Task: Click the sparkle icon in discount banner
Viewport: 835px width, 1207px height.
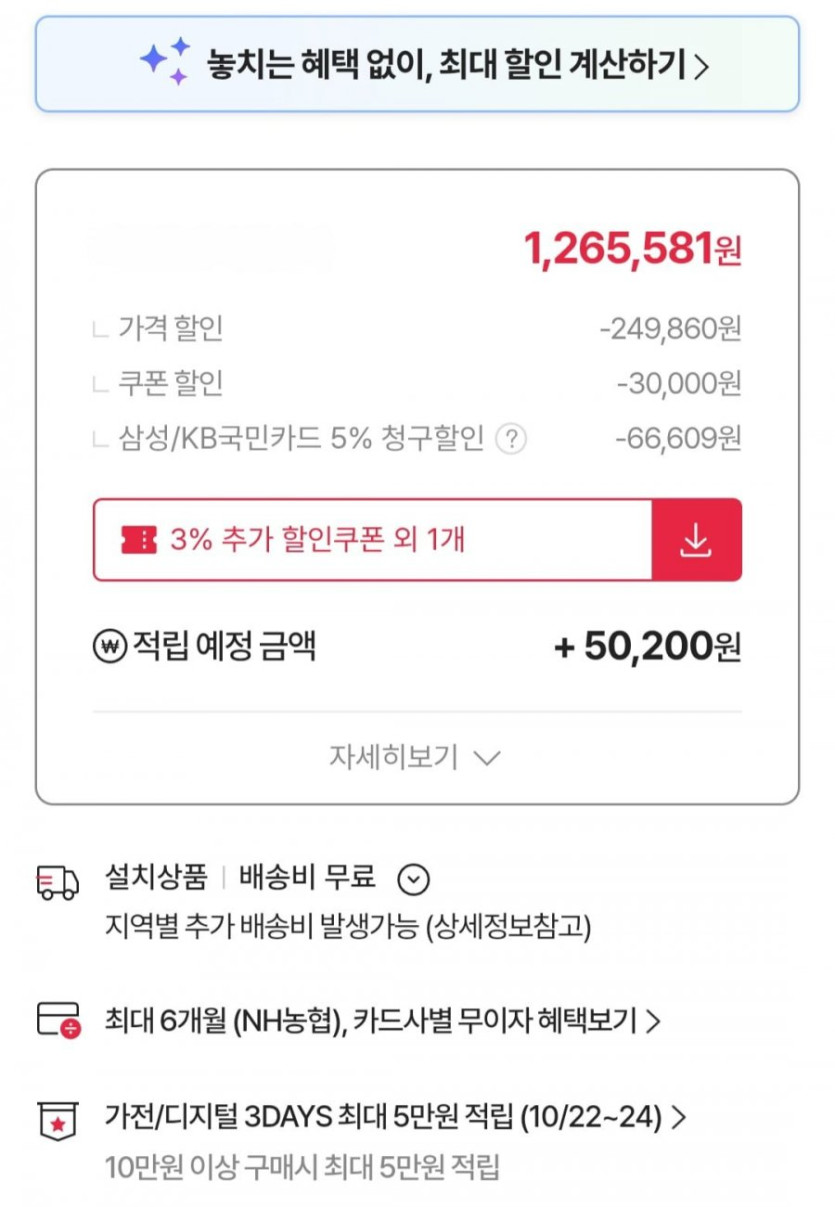Action: tap(165, 62)
